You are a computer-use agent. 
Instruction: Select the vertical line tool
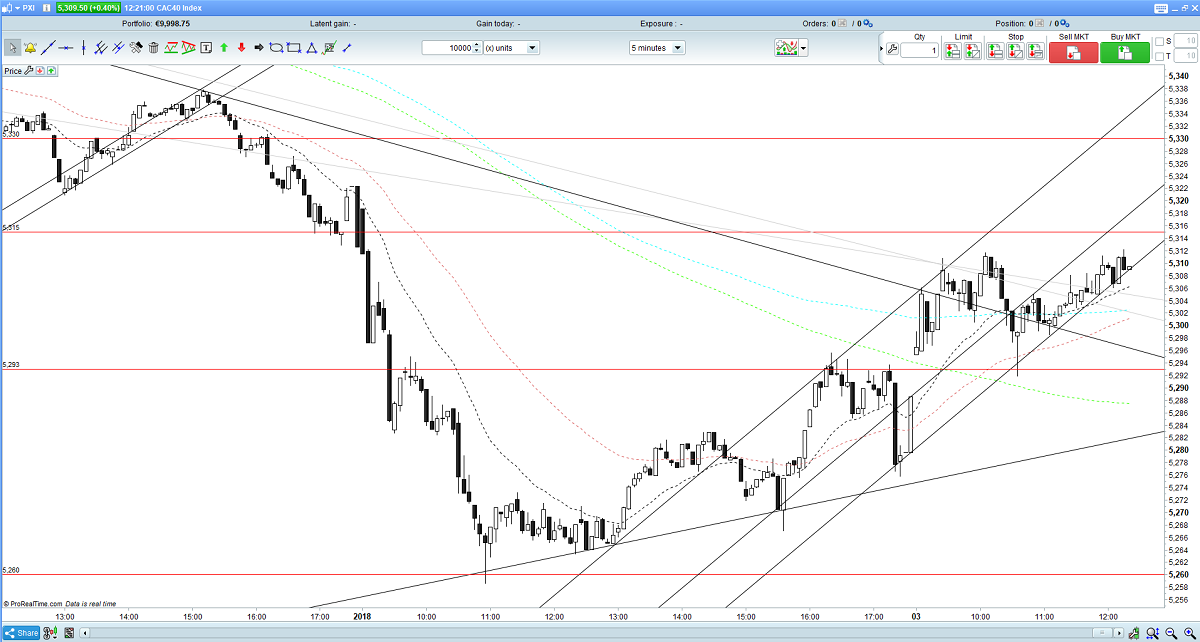pyautogui.click(x=84, y=48)
